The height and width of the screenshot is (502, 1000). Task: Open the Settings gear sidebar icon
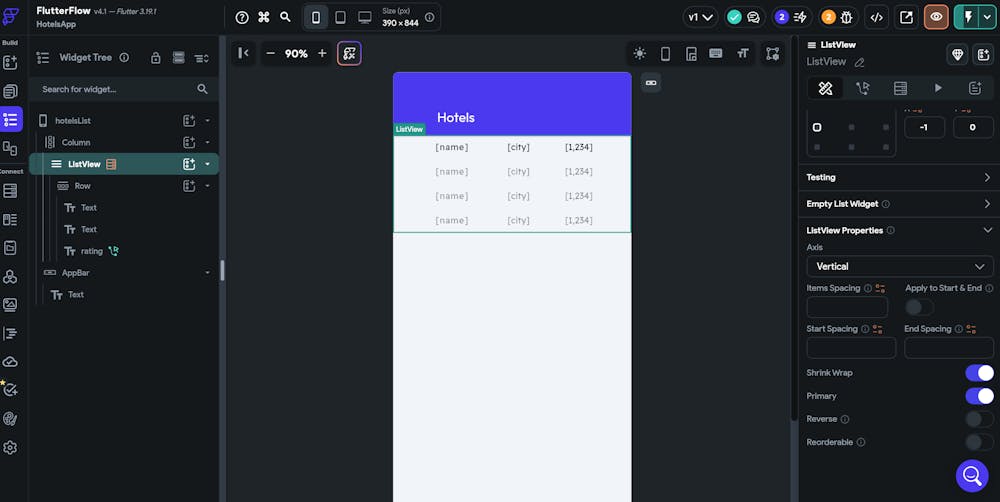[10, 447]
